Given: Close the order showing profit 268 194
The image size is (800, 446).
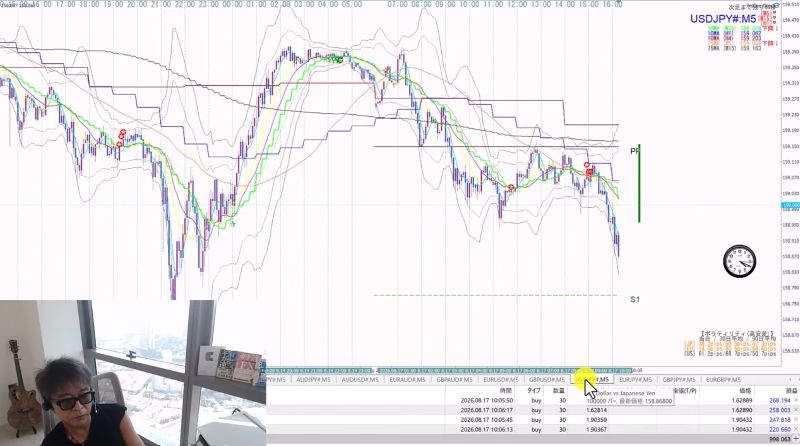Looking at the screenshot, I should point(796,401).
